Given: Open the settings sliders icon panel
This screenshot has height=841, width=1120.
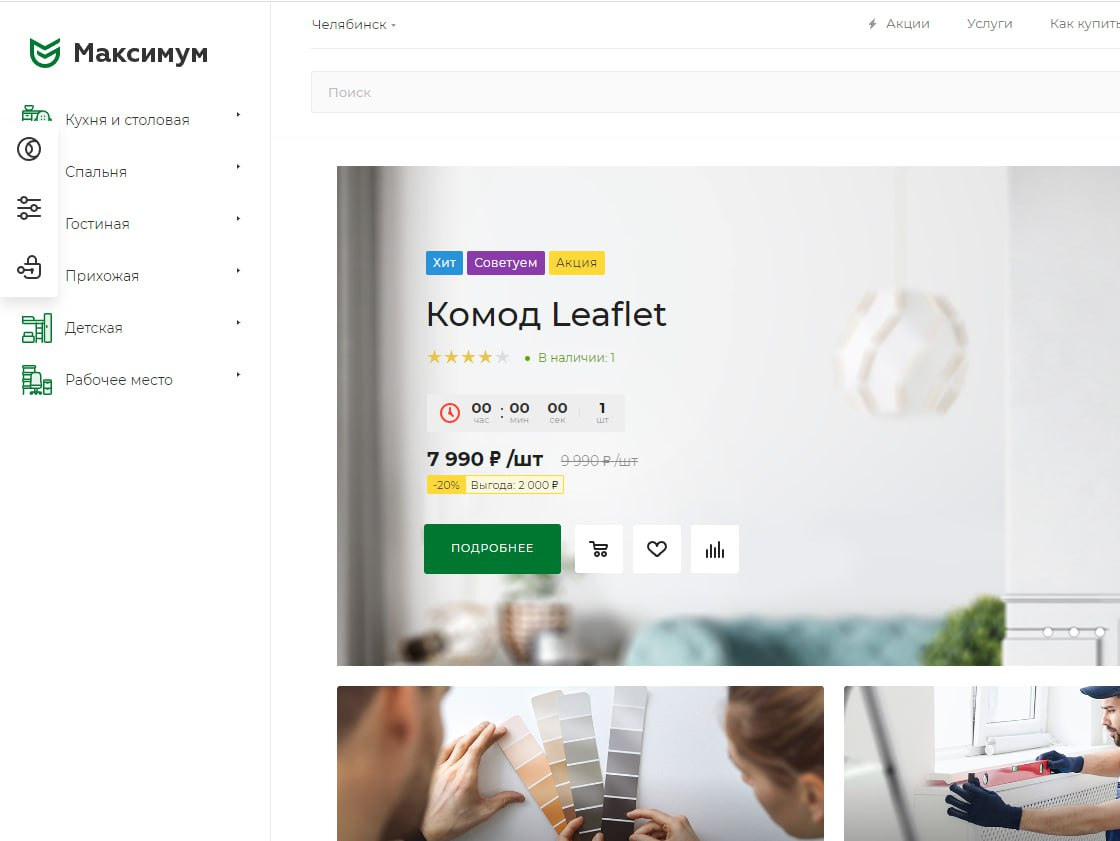Looking at the screenshot, I should tap(29, 208).
